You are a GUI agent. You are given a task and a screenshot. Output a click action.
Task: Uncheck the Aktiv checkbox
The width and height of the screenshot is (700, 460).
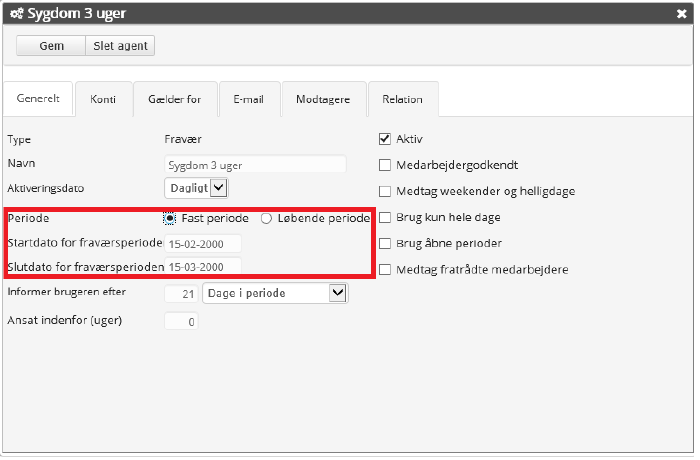point(385,139)
